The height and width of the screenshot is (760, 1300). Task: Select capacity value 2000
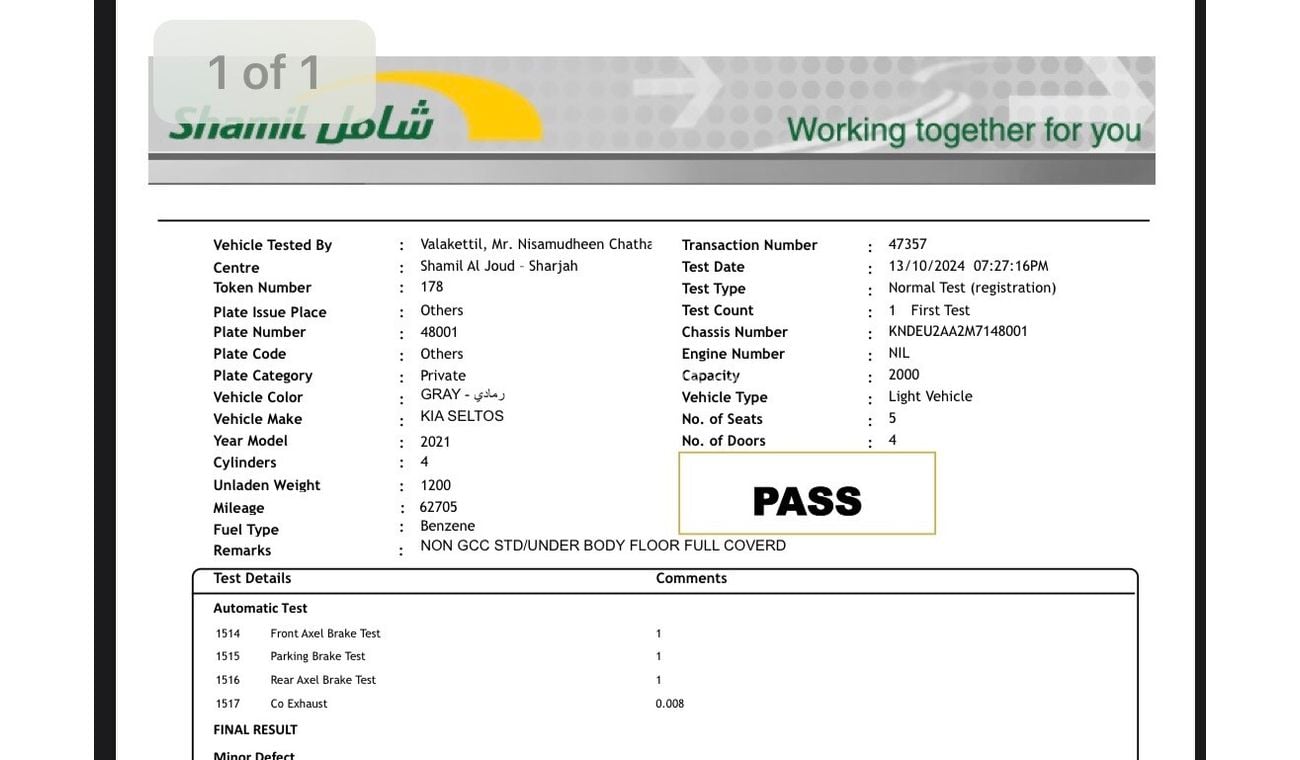pos(903,374)
